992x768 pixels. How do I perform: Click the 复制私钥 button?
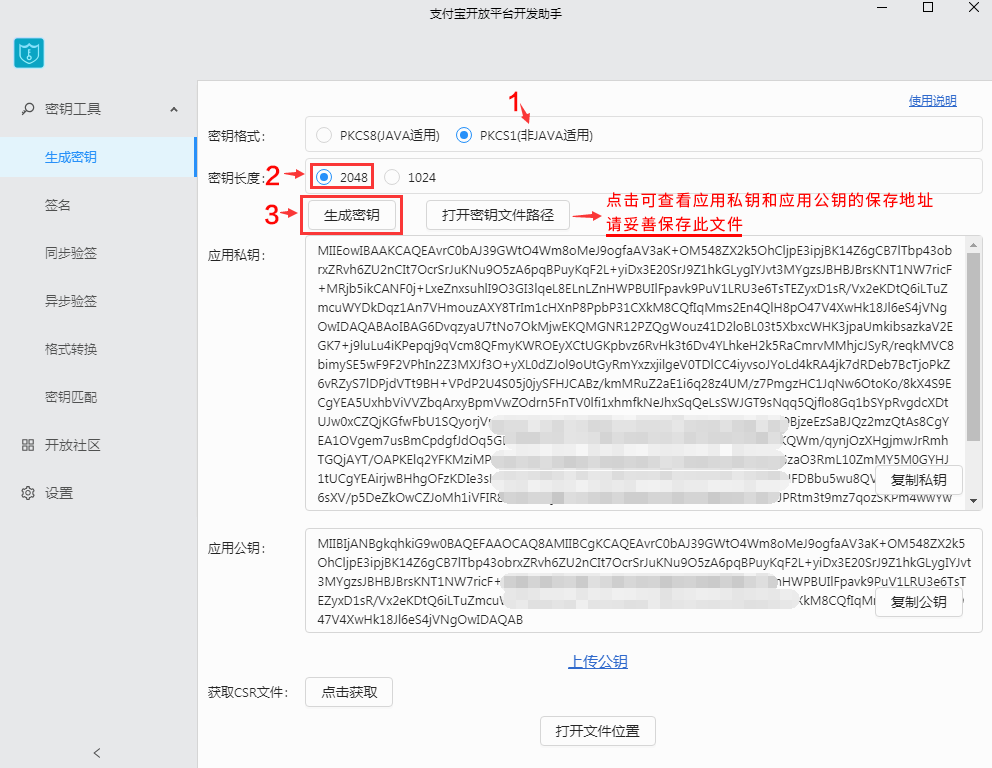919,480
